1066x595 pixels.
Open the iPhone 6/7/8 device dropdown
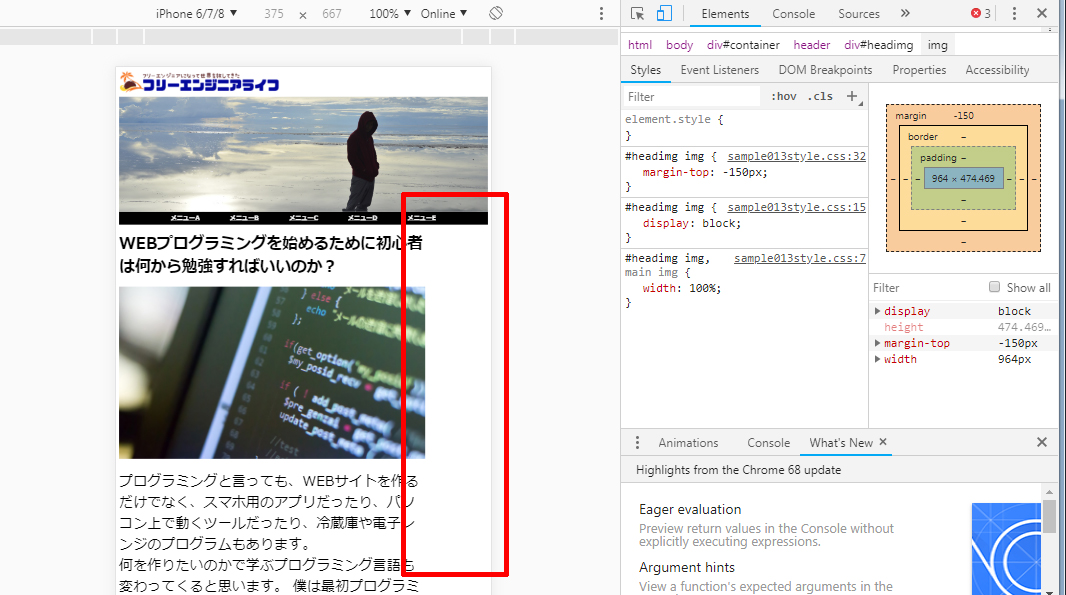(197, 14)
